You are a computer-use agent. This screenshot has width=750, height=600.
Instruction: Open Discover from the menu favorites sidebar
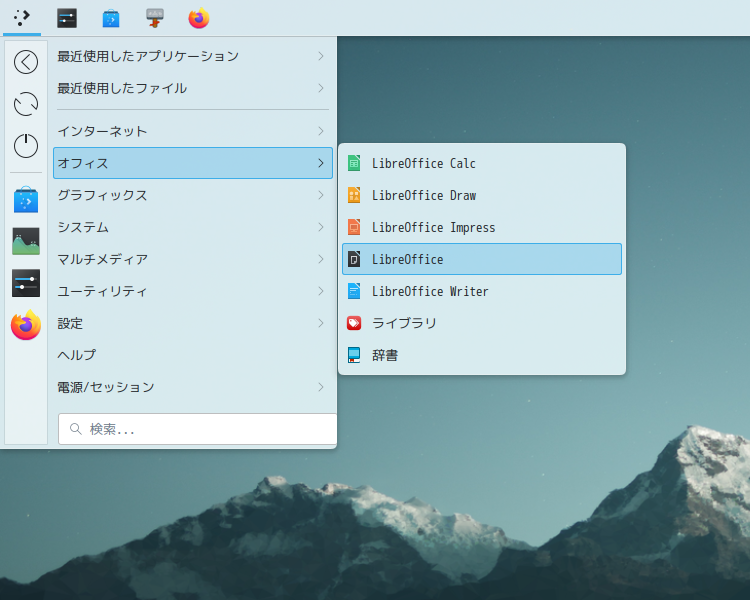point(26,200)
